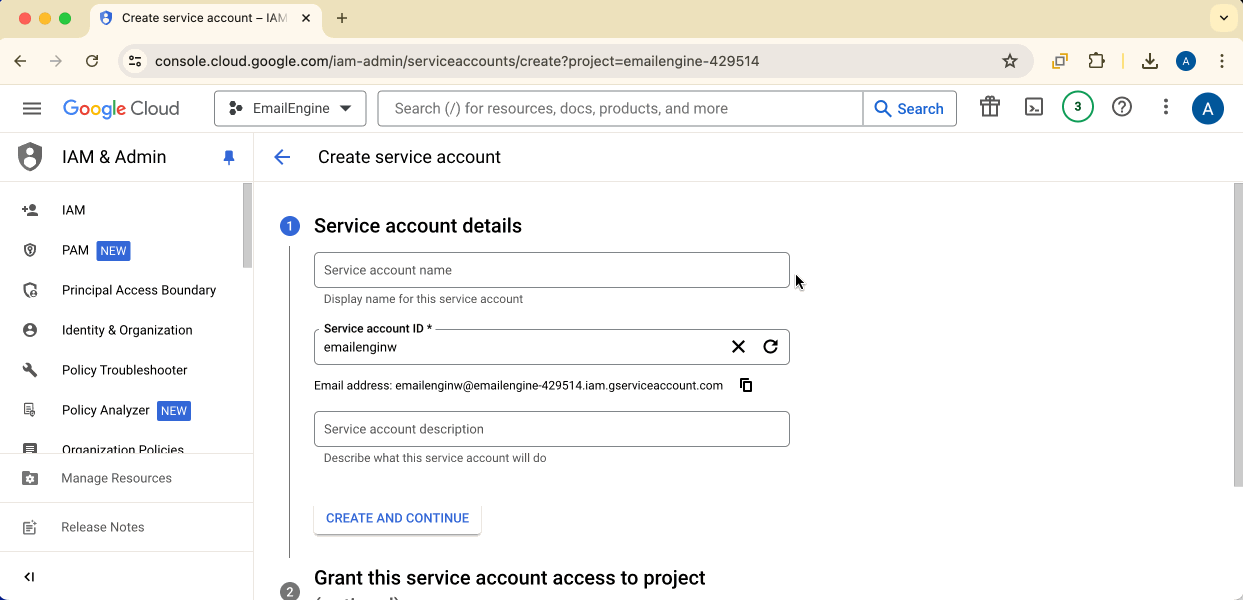Click the Service account name field

click(x=552, y=270)
